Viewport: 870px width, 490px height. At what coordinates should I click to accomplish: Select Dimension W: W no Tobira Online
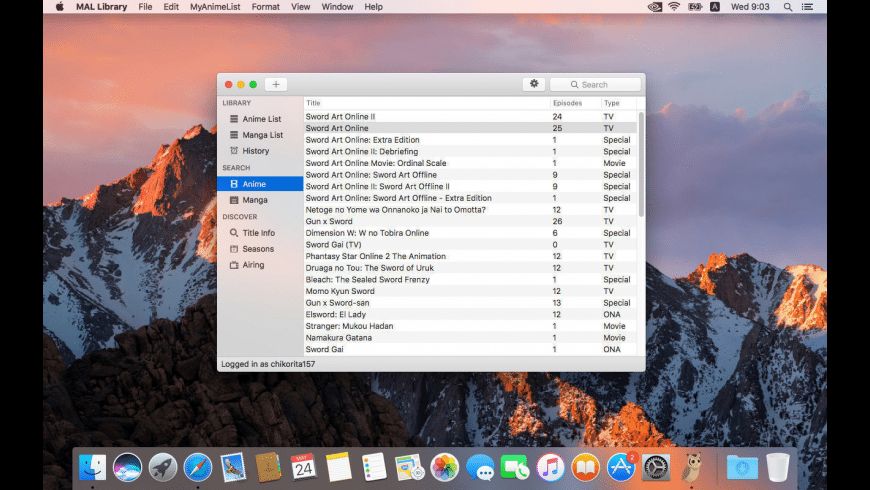pos(471,233)
